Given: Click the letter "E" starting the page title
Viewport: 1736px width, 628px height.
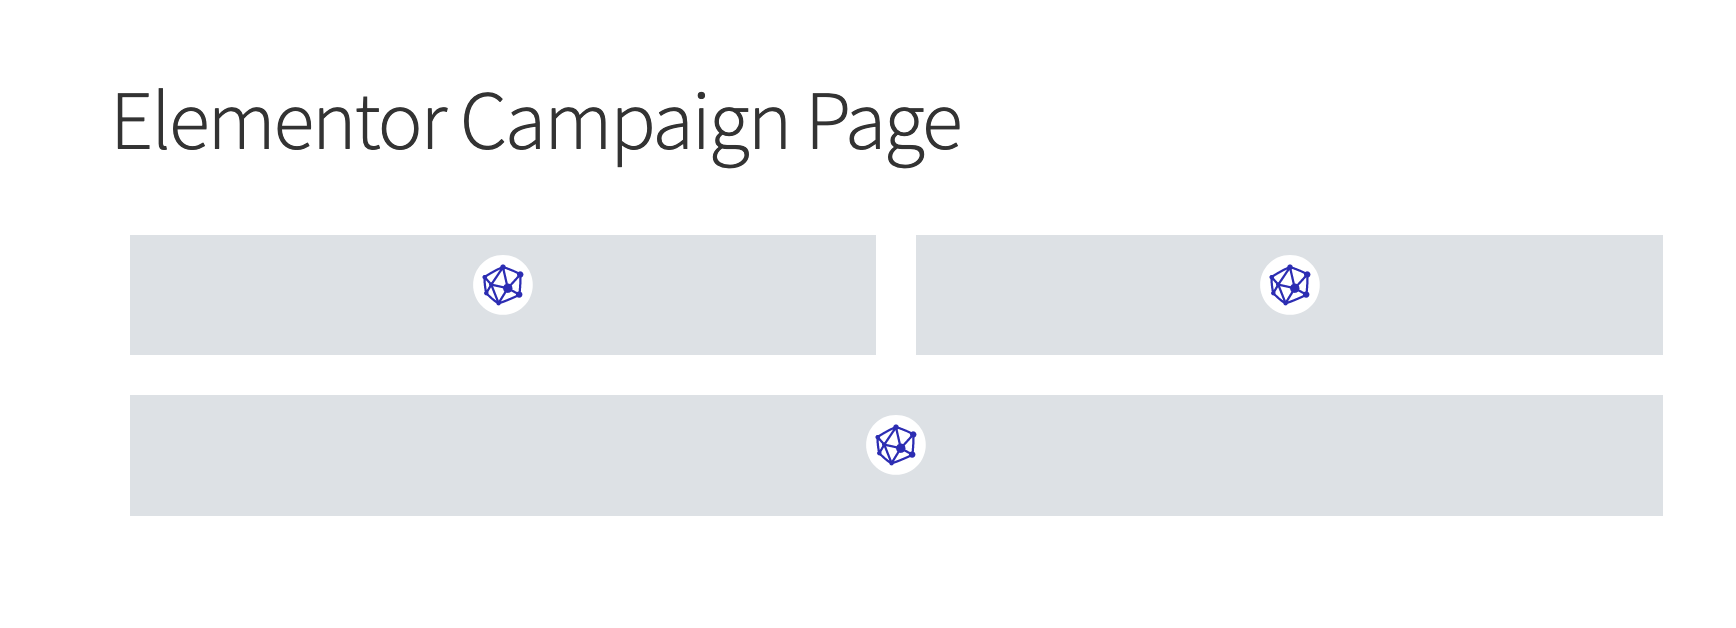Looking at the screenshot, I should coord(132,123).
